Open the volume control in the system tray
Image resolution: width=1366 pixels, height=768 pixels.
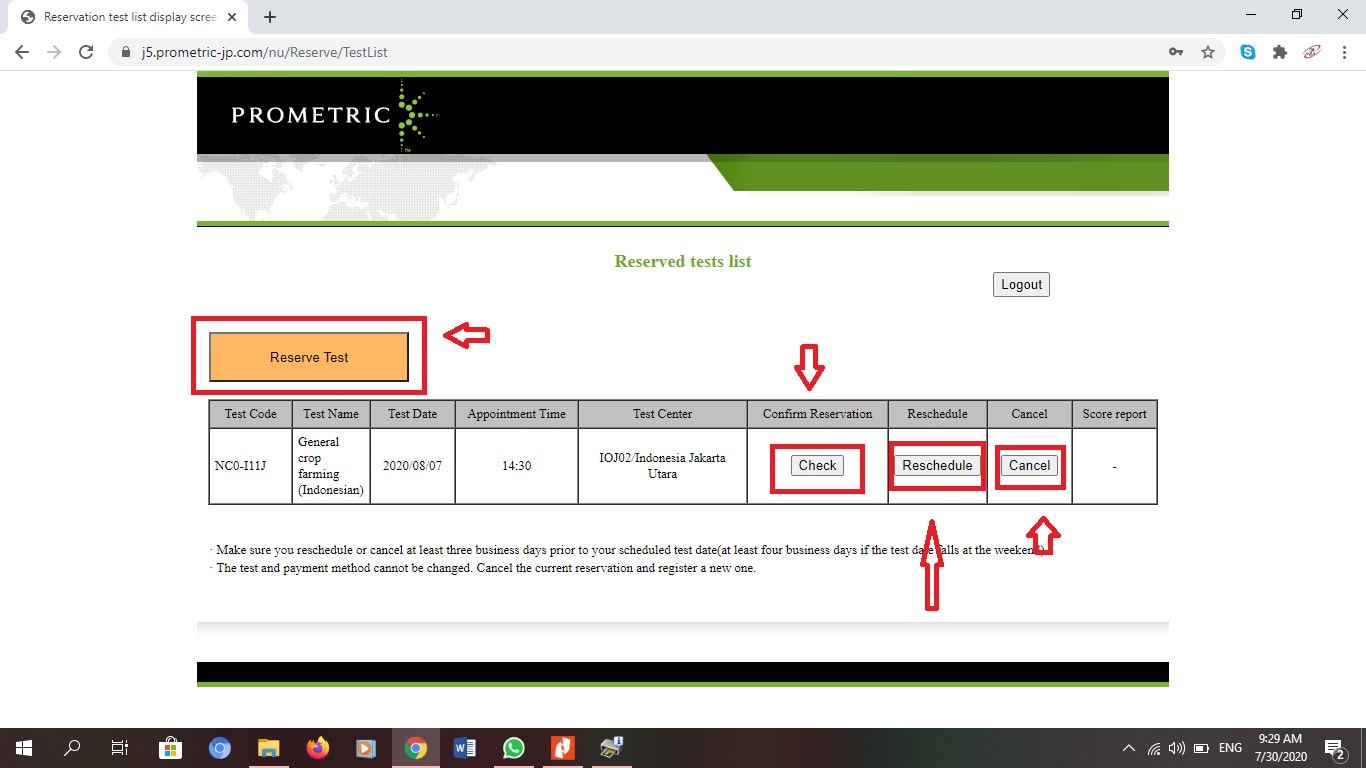pyautogui.click(x=1177, y=748)
